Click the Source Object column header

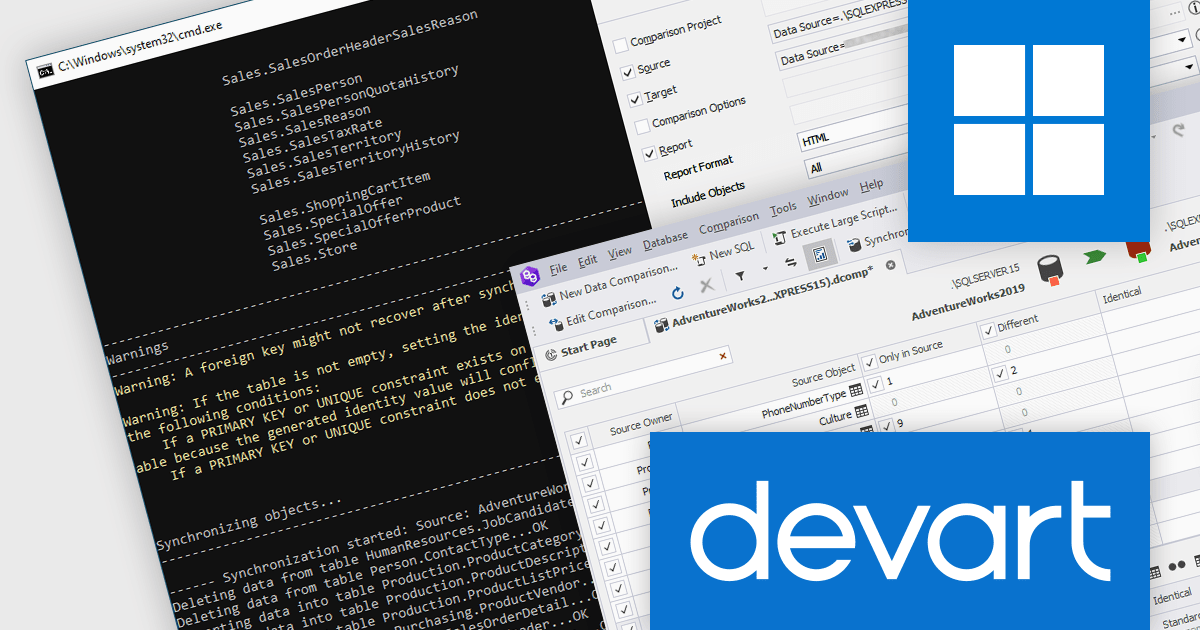(824, 375)
